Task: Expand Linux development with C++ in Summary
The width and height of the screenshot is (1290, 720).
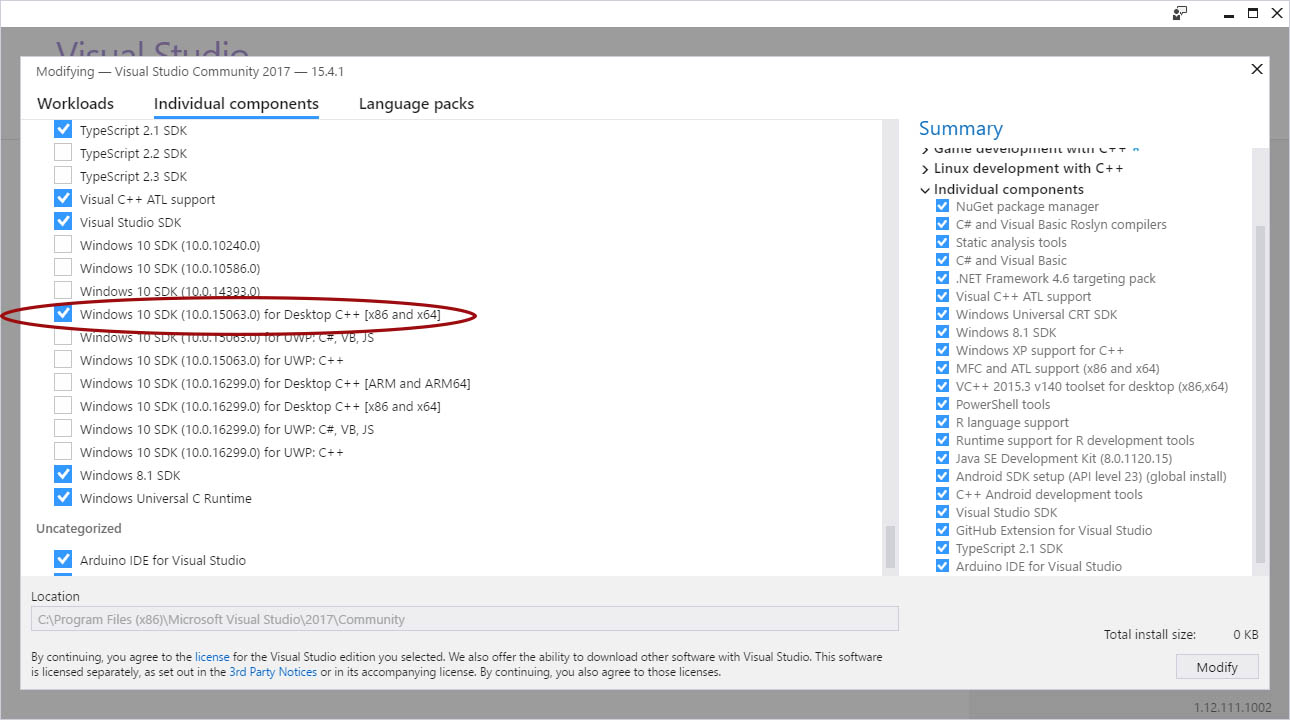Action: [x=925, y=169]
